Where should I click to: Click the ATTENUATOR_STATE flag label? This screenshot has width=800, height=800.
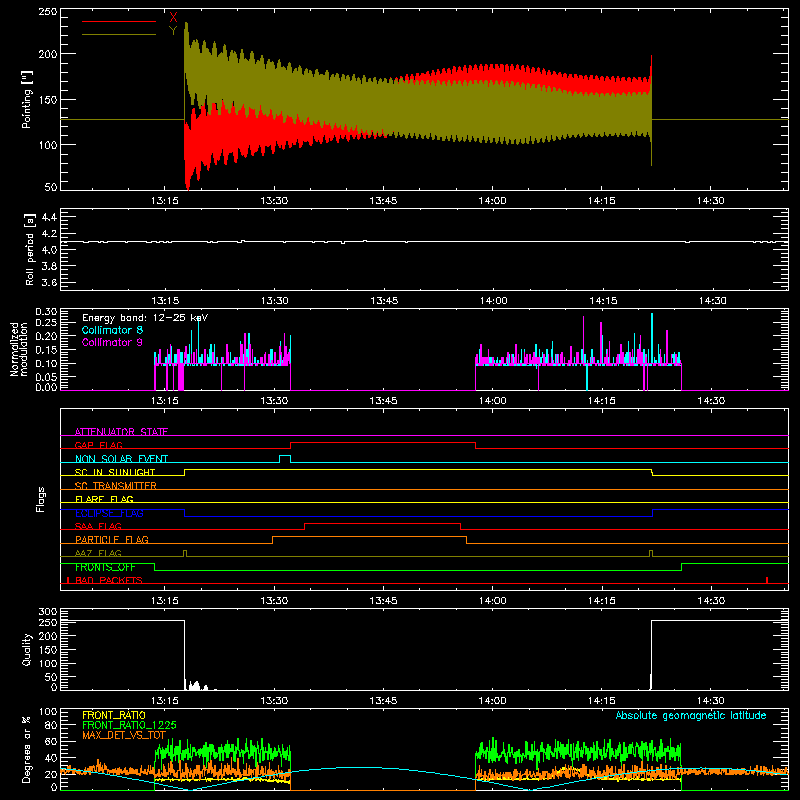(x=121, y=432)
